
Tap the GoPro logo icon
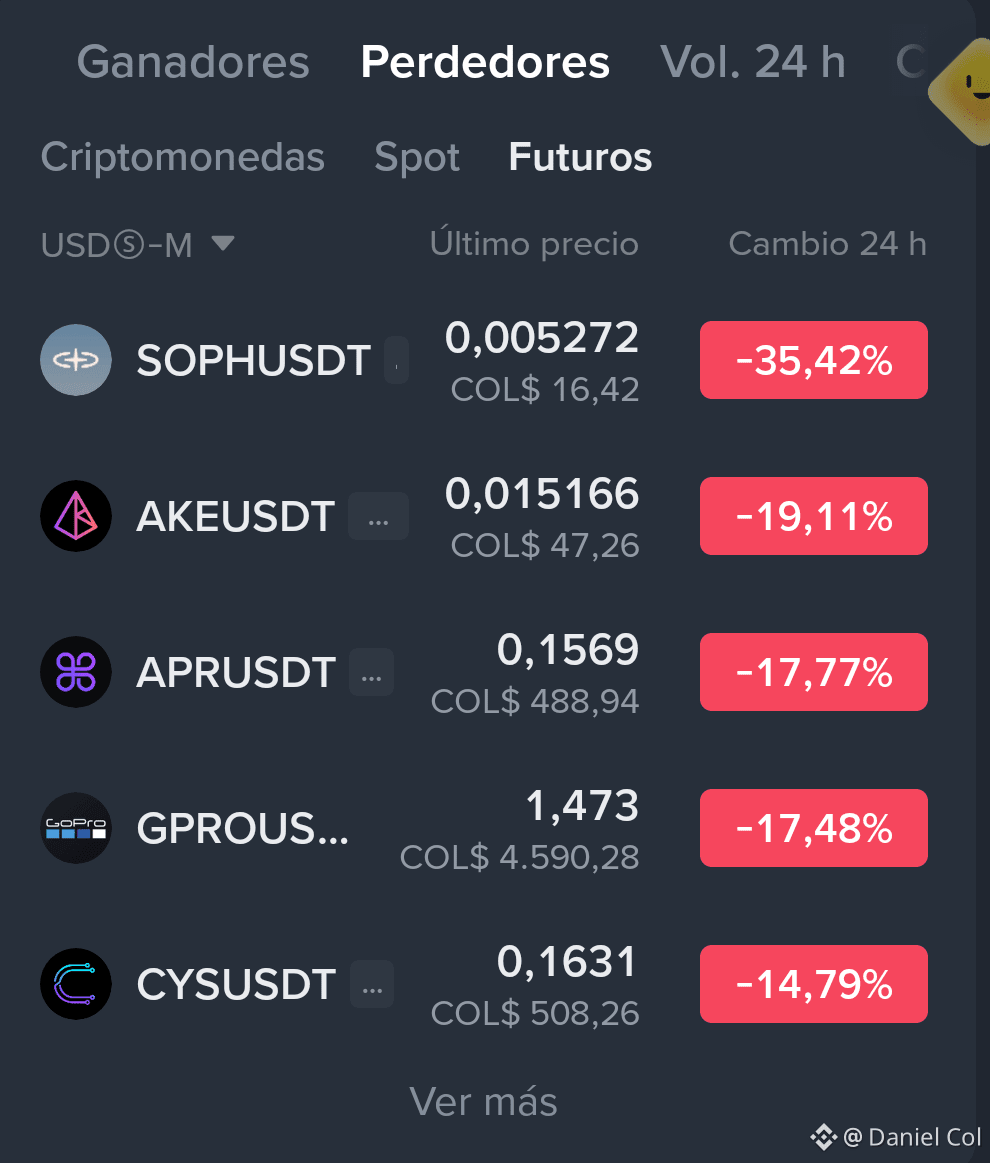[x=76, y=828]
